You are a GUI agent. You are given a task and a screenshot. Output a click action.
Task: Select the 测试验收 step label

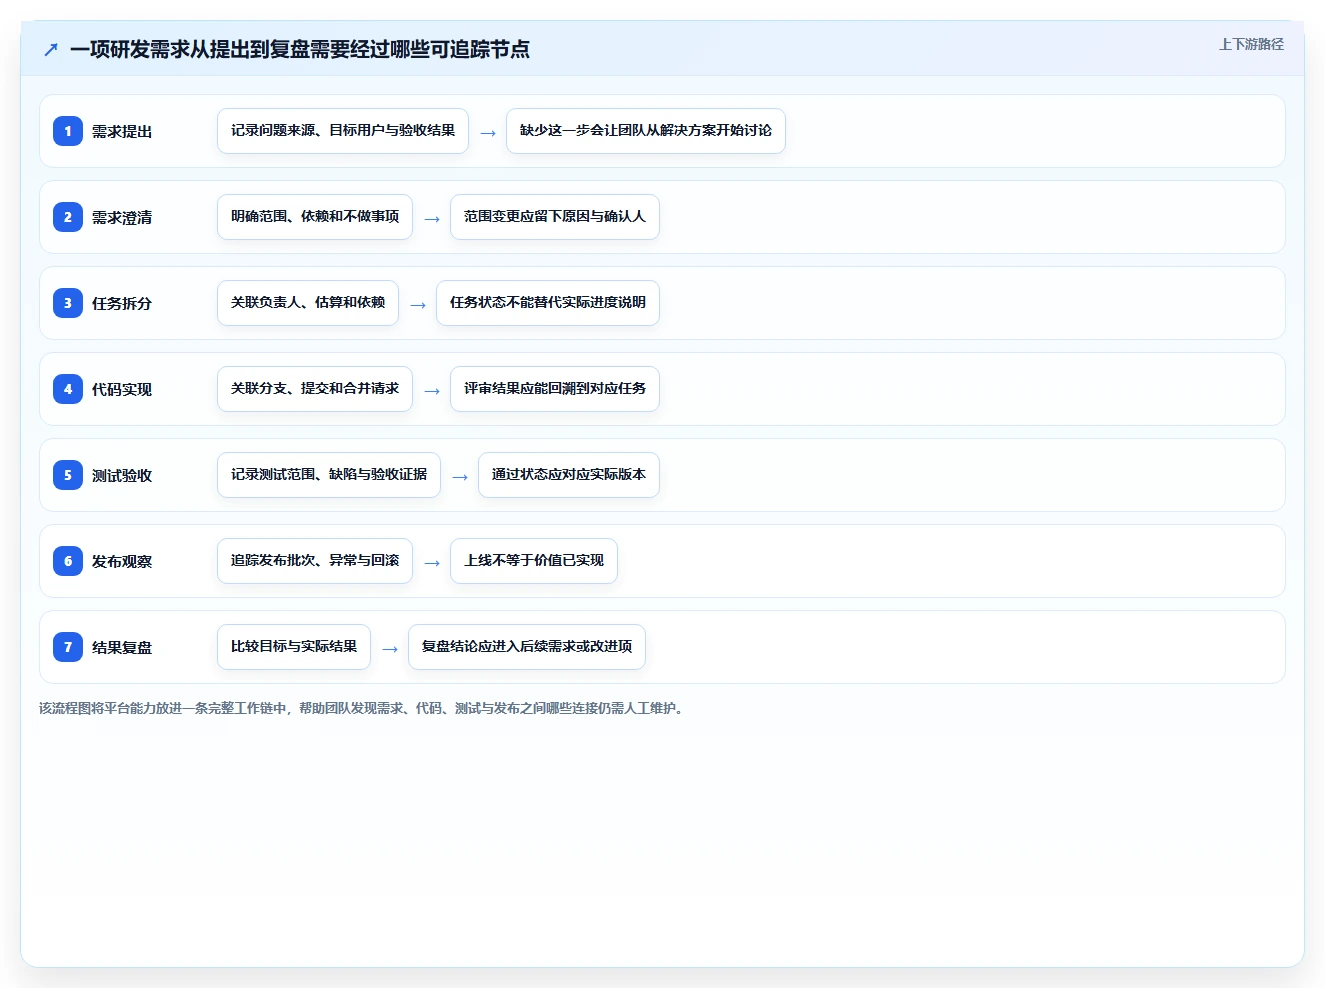(x=122, y=476)
